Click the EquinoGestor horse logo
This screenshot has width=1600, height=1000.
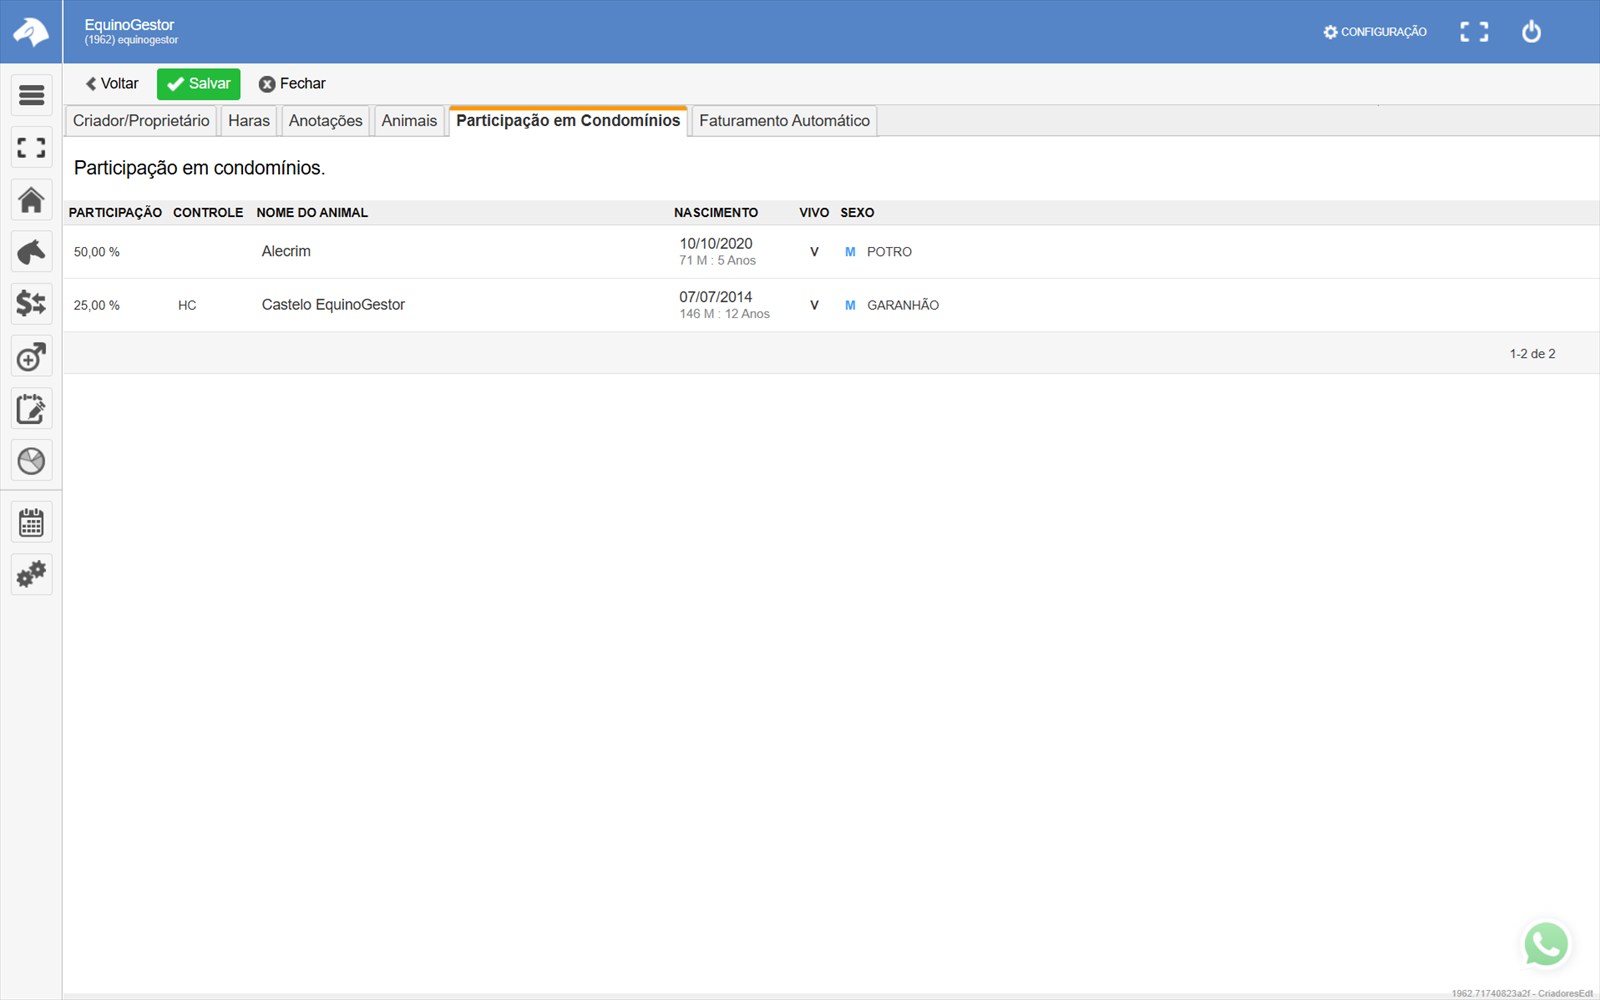click(x=31, y=32)
